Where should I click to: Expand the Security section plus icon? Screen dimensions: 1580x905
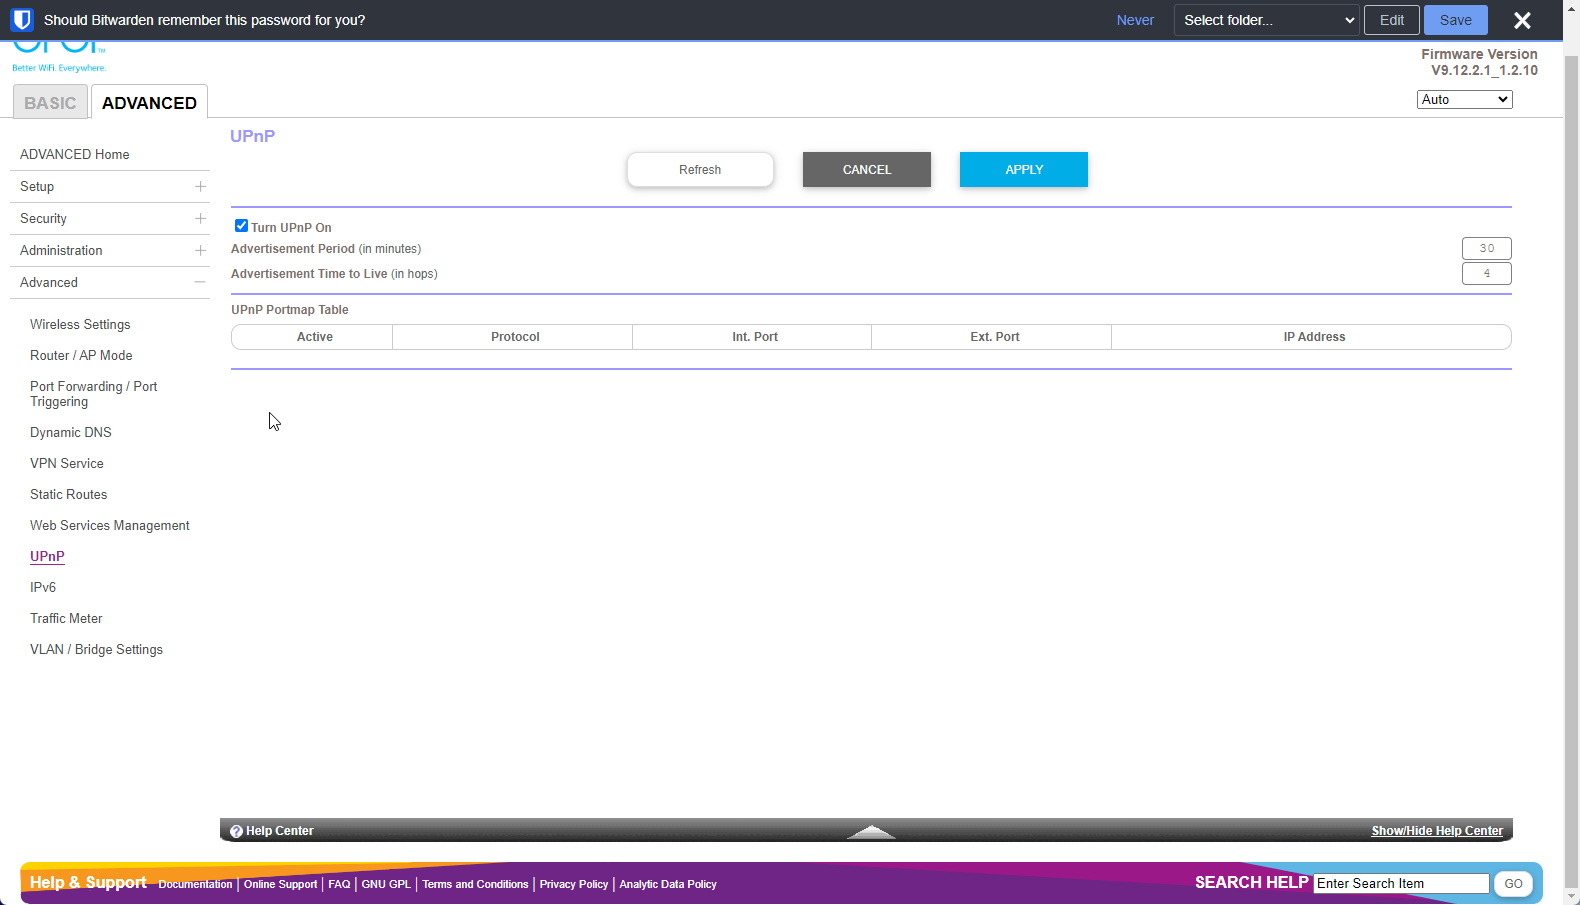pyautogui.click(x=200, y=219)
